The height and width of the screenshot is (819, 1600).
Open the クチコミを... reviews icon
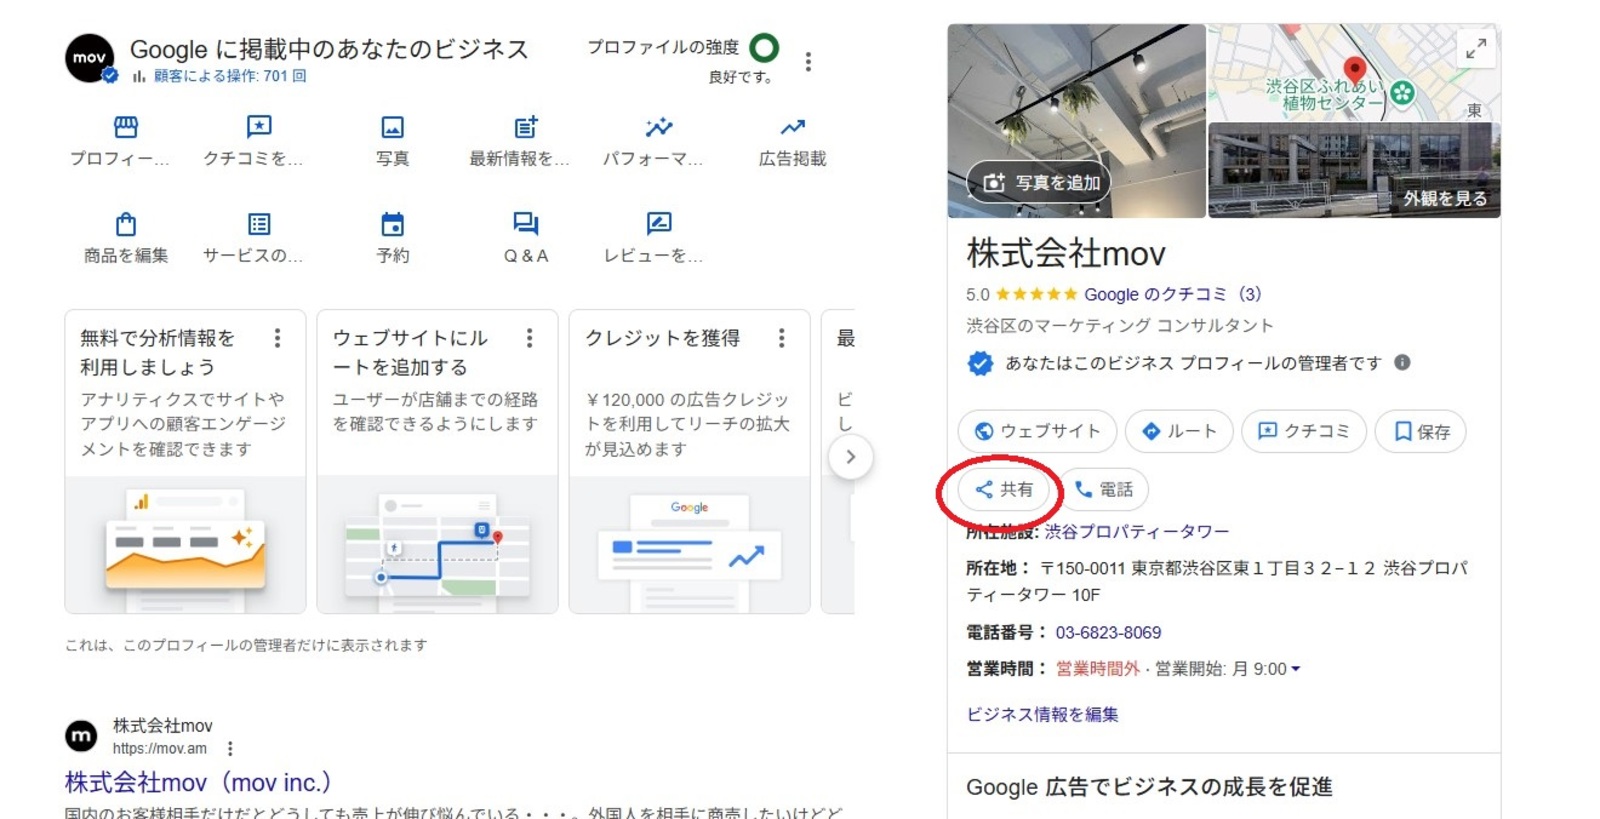pos(259,127)
